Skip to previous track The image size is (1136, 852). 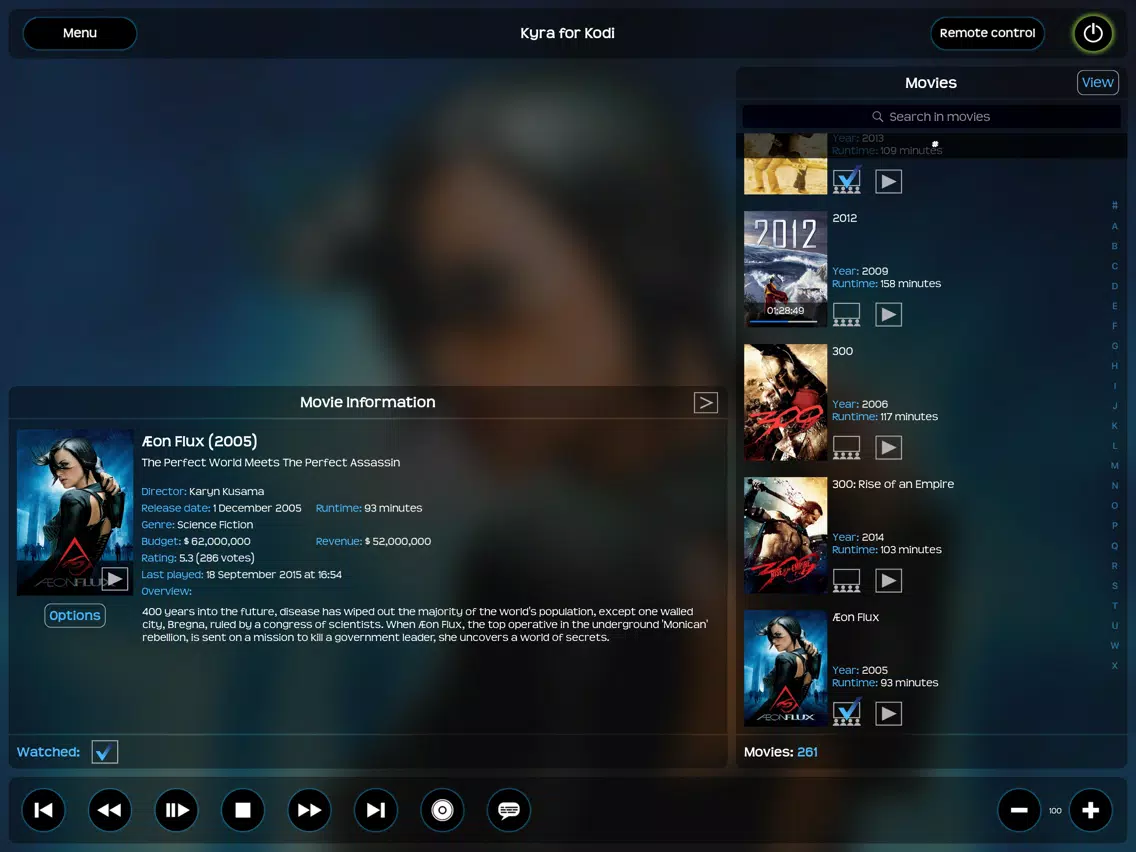click(x=43, y=810)
